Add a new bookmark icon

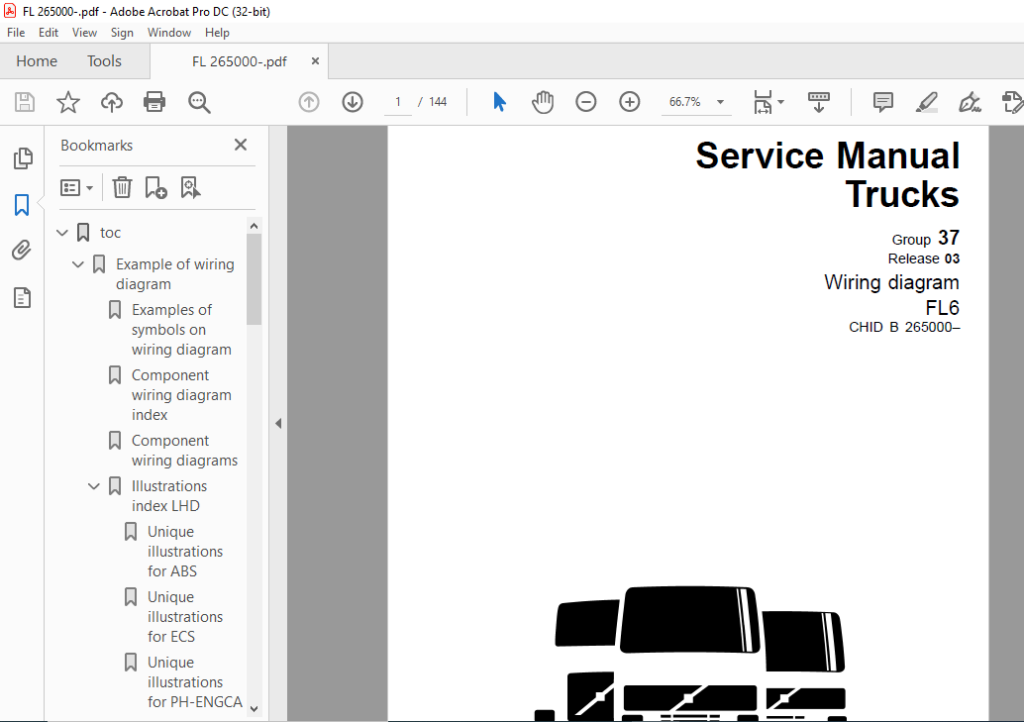[155, 188]
